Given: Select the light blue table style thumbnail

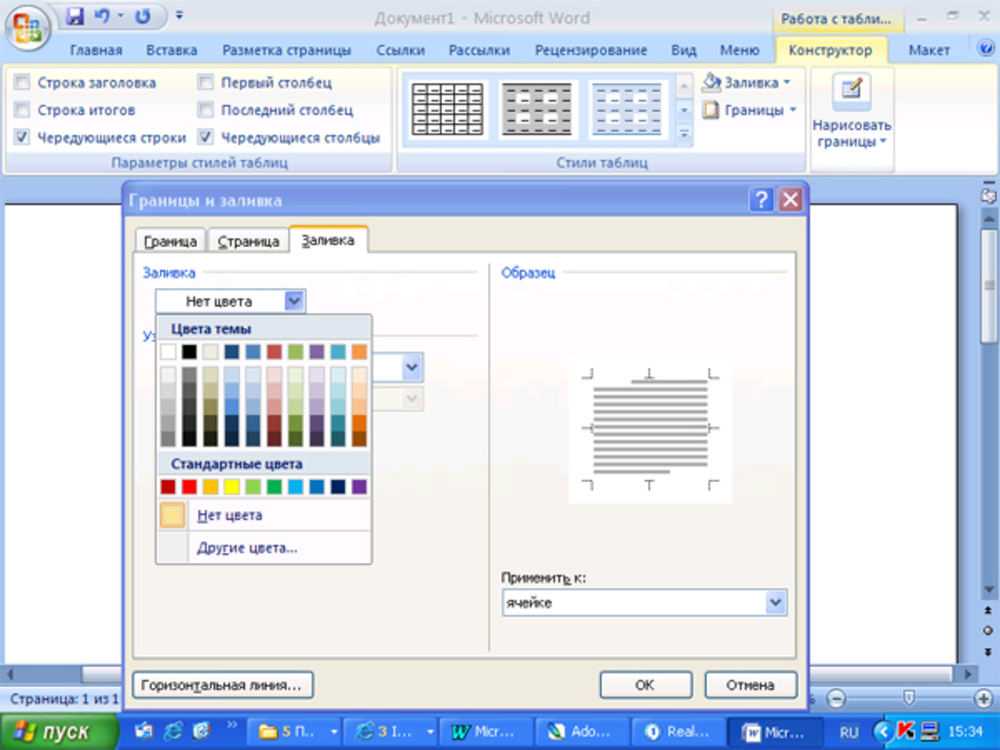Looking at the screenshot, I should [x=627, y=110].
